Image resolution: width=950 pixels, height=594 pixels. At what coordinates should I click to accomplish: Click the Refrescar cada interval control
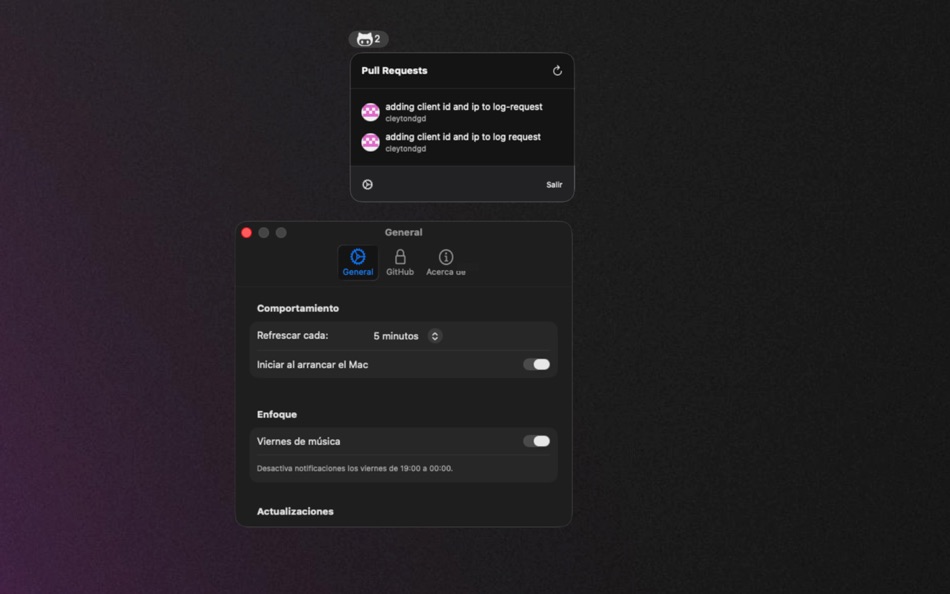[x=405, y=336]
